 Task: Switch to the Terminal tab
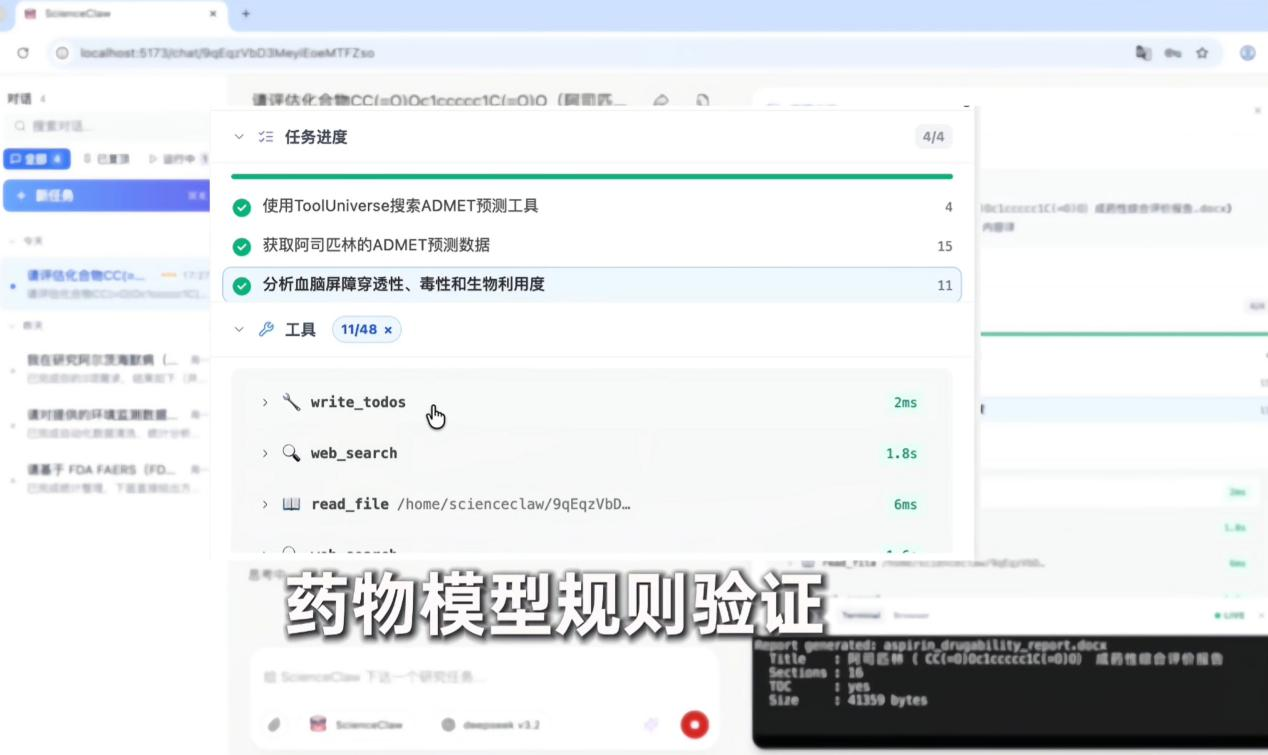point(860,615)
